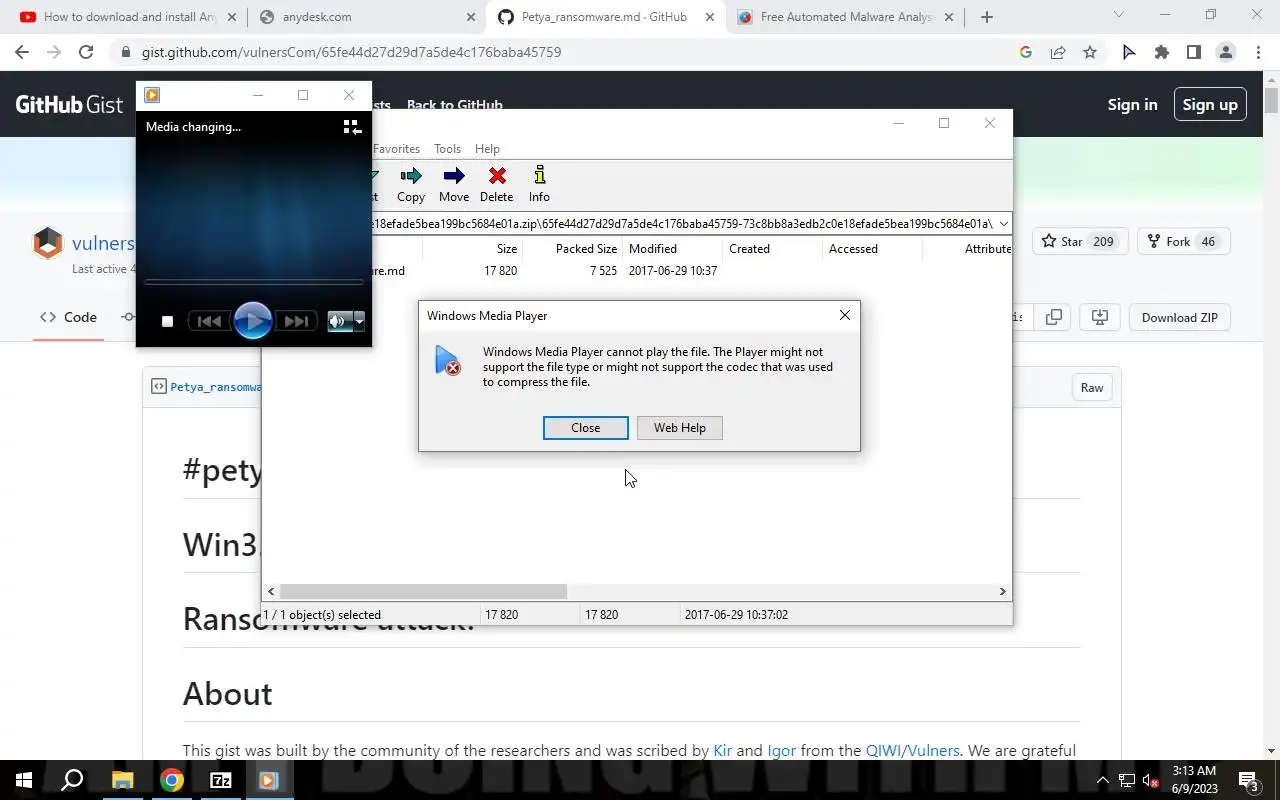1280x800 pixels.
Task: Switch to the anydesk.com browser tab
Action: point(366,17)
